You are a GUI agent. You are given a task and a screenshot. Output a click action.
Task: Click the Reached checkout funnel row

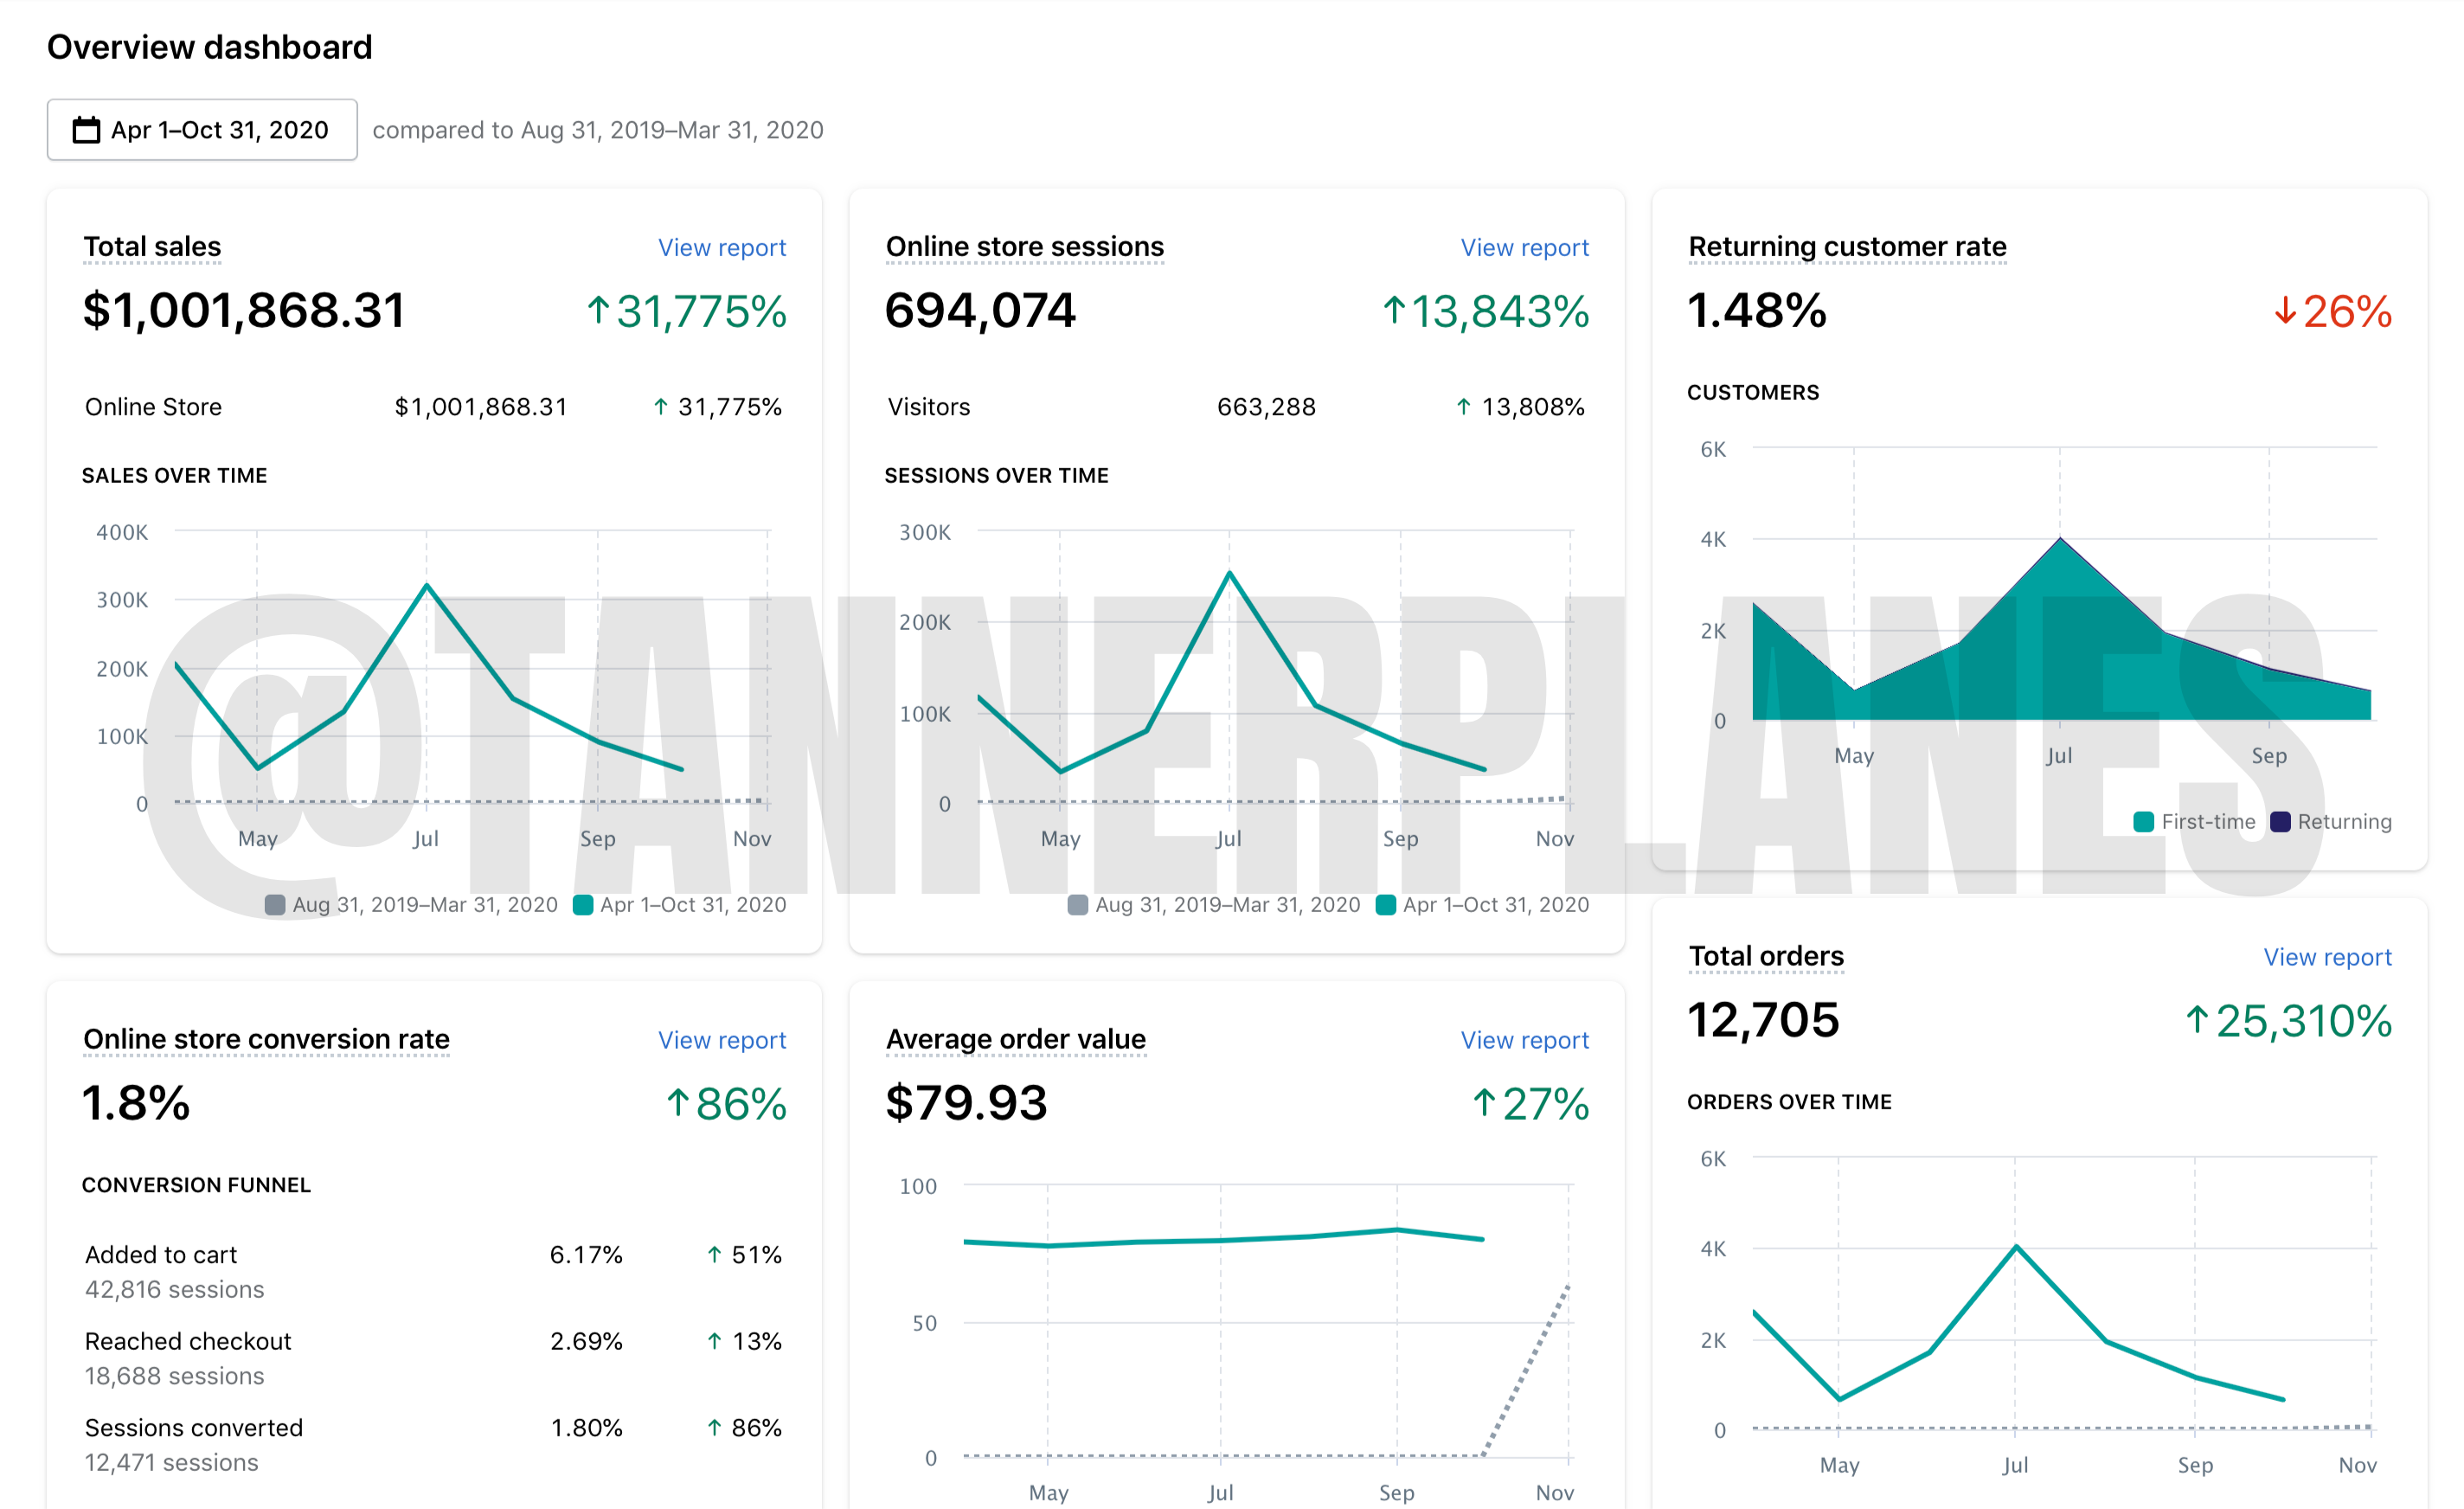434,1358
